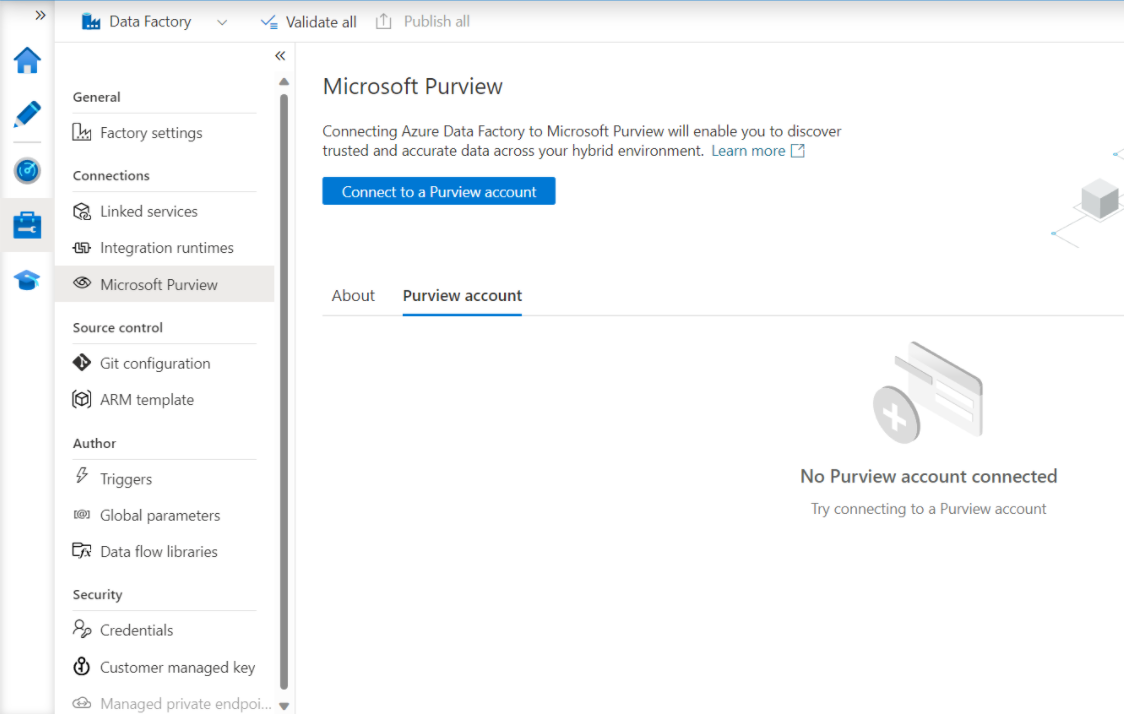Click the Publish all upload icon
Viewport: 1124px width, 714px height.
click(x=384, y=22)
